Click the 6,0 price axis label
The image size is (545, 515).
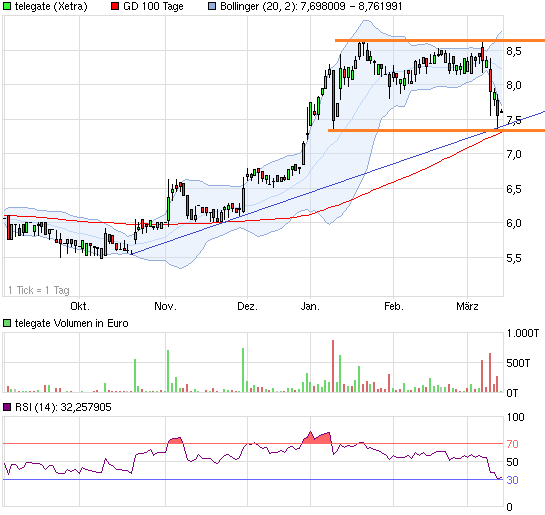(x=514, y=223)
